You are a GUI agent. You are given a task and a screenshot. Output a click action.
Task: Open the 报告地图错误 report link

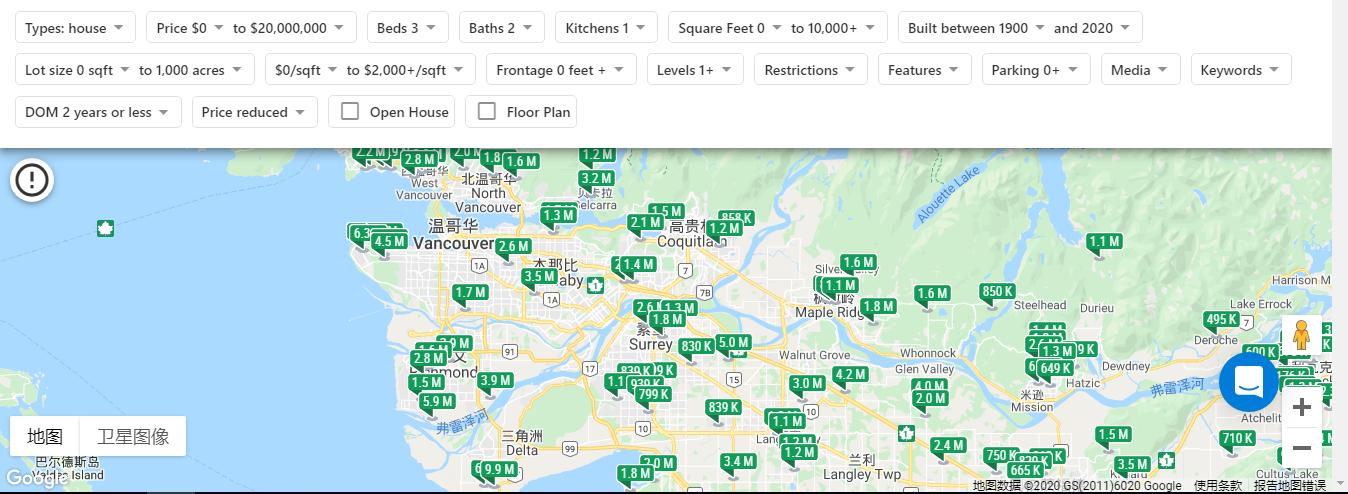click(1290, 486)
